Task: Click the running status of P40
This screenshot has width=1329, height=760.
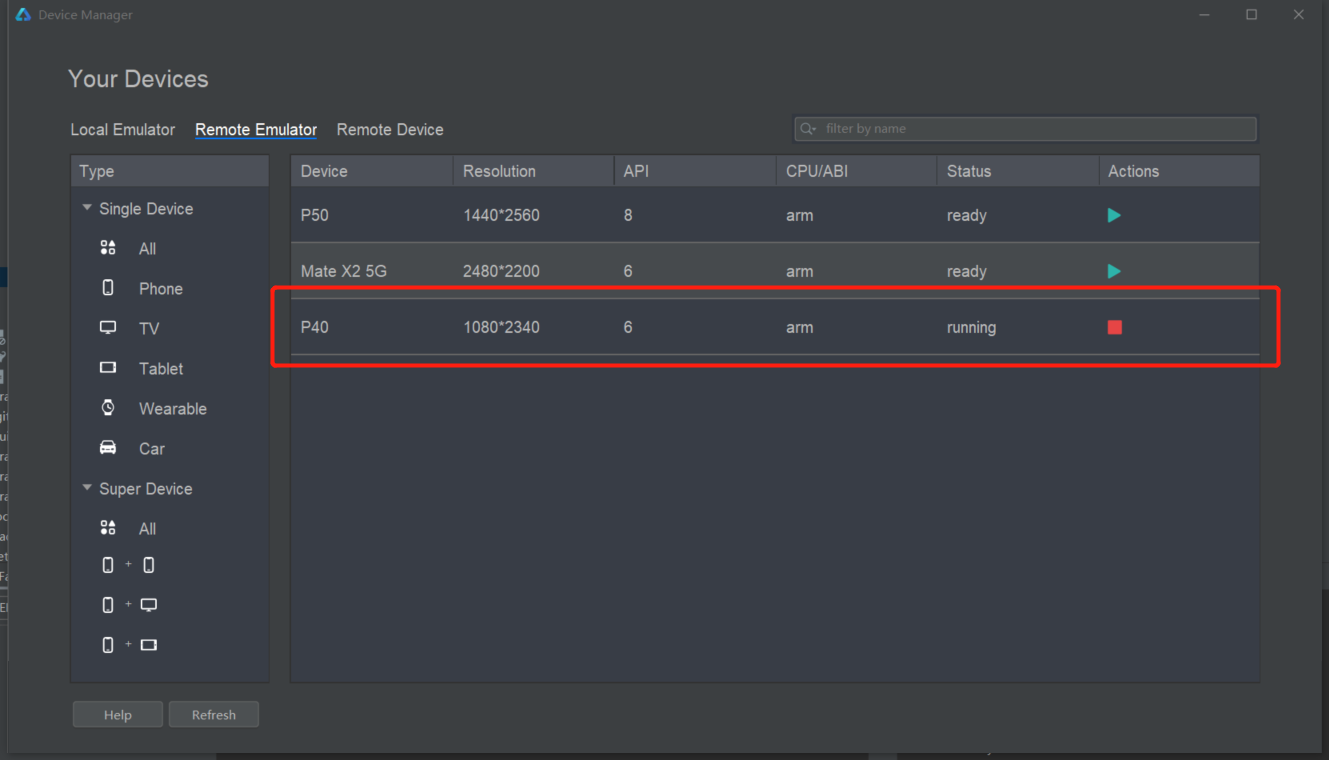Action: [x=971, y=327]
